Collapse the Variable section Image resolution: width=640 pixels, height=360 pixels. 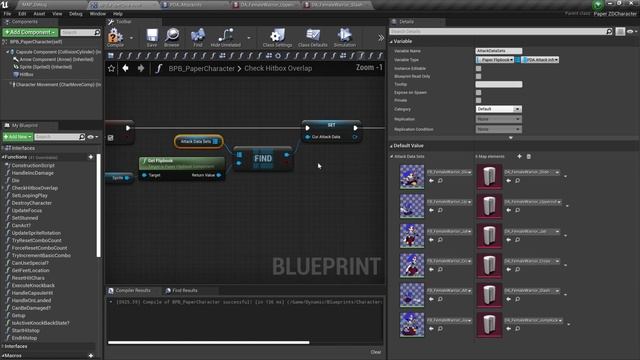[x=391, y=42]
